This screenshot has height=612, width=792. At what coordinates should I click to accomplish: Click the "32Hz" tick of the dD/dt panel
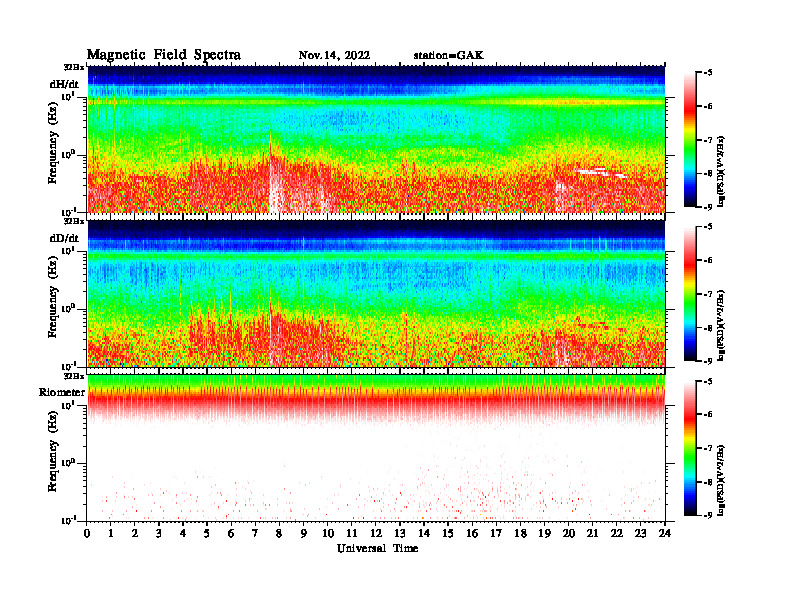[74, 221]
